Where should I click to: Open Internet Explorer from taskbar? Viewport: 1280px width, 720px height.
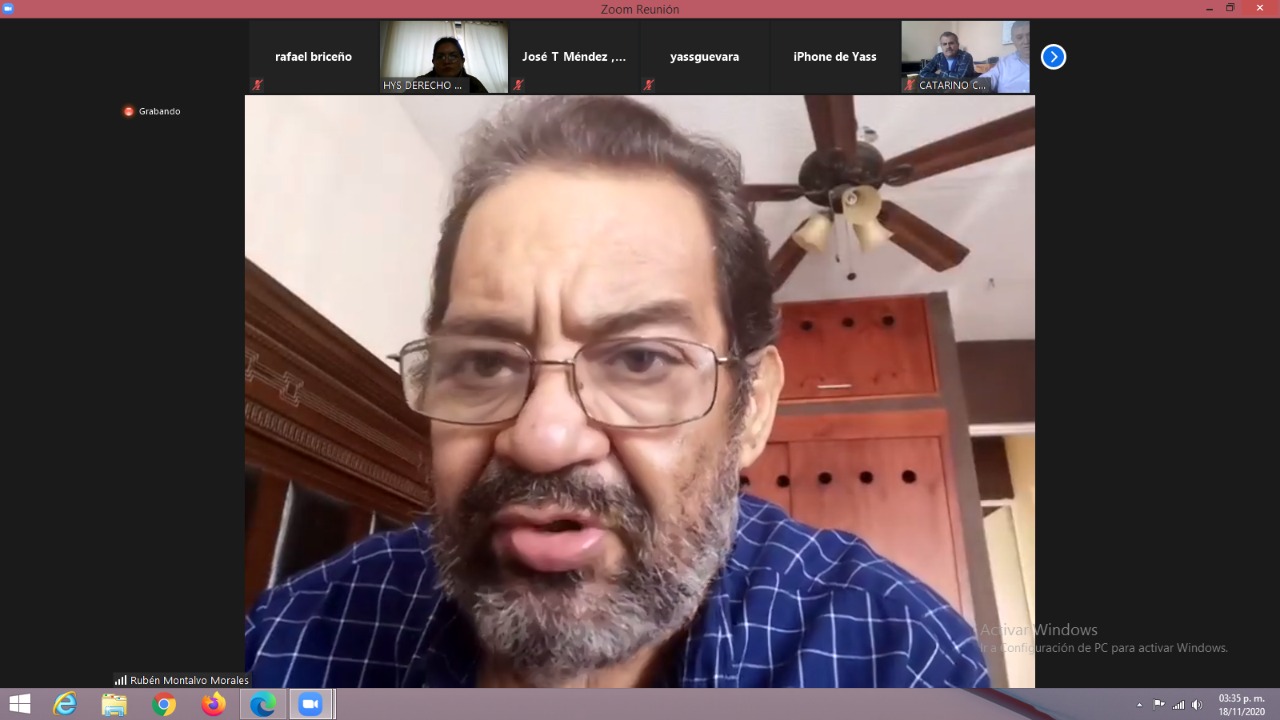[65, 704]
